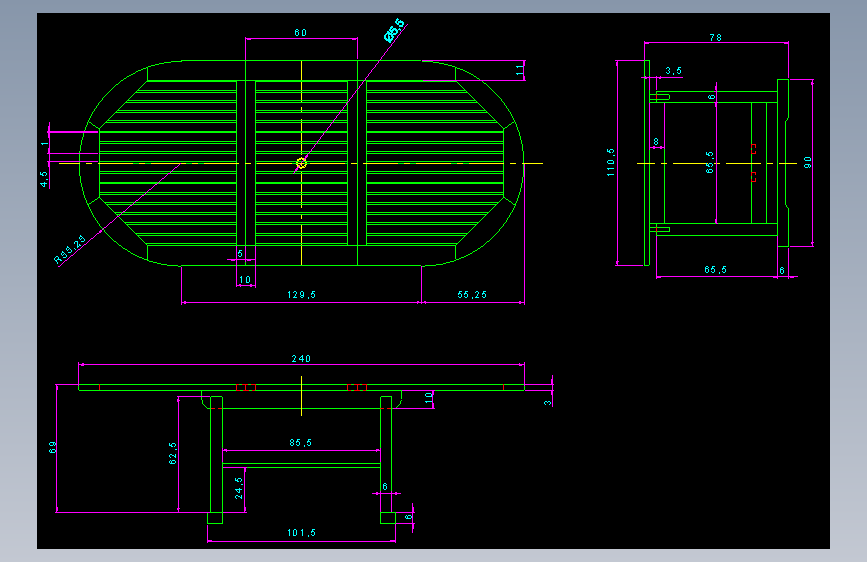Image resolution: width=867 pixels, height=562 pixels.
Task: Click the "8" dimension in the side view
Action: click(x=656, y=142)
